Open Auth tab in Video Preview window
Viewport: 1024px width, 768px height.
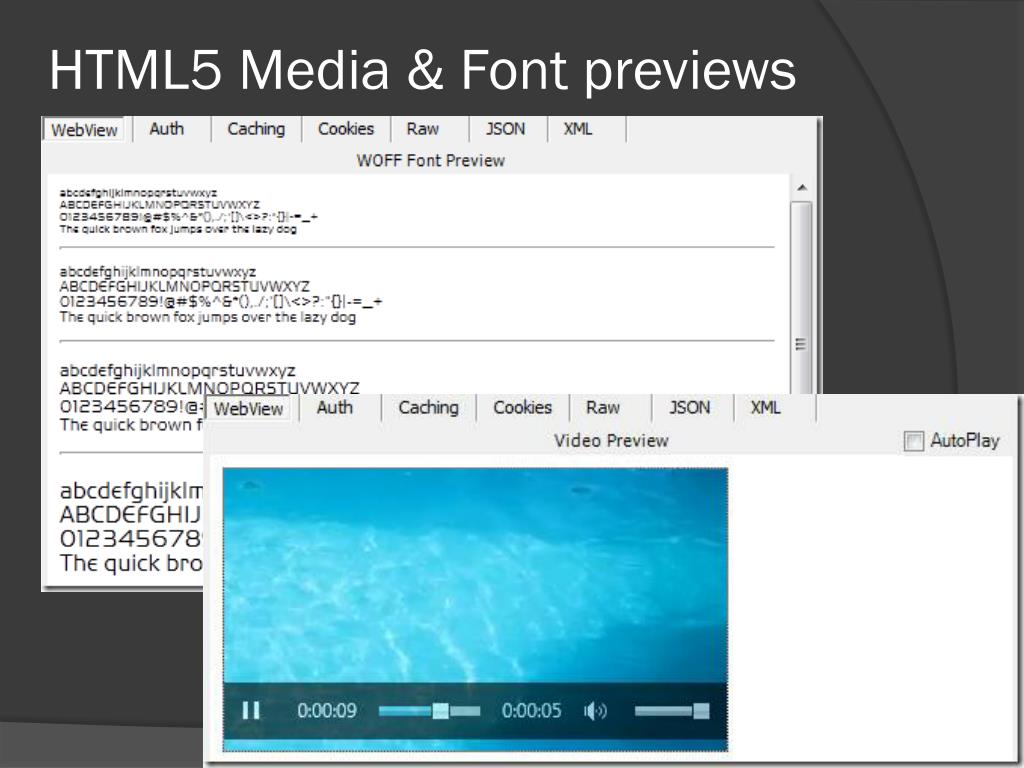(x=335, y=408)
